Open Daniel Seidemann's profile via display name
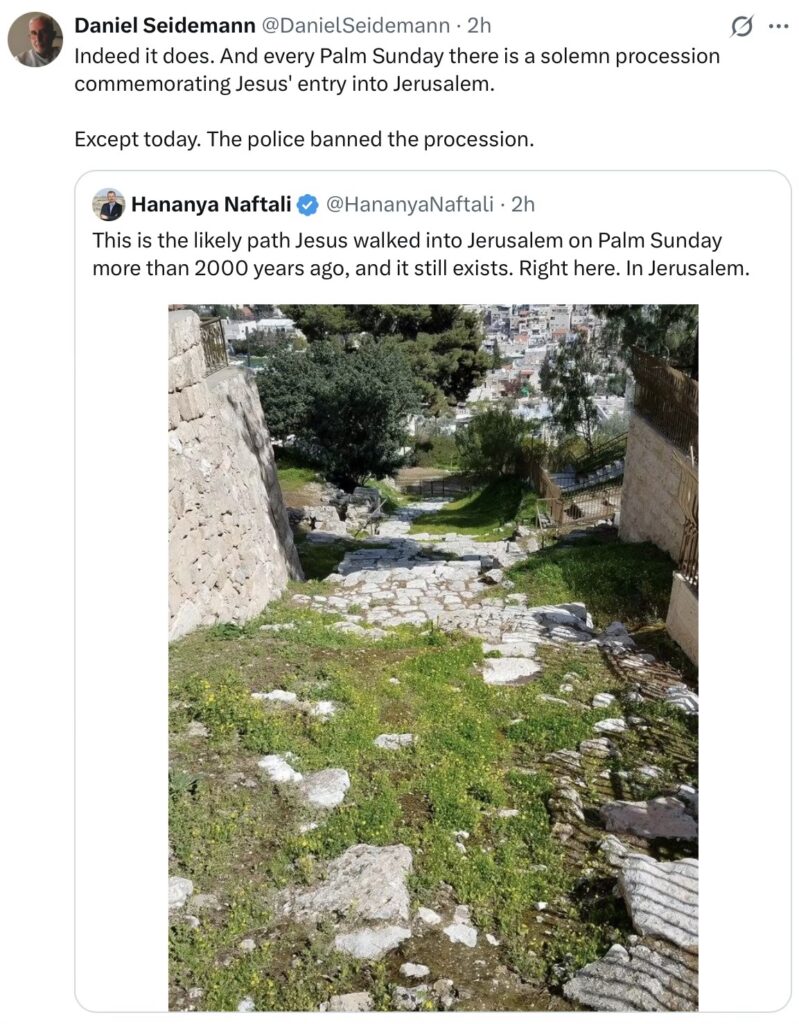Screen dimensions: 799x1024 click(164, 25)
